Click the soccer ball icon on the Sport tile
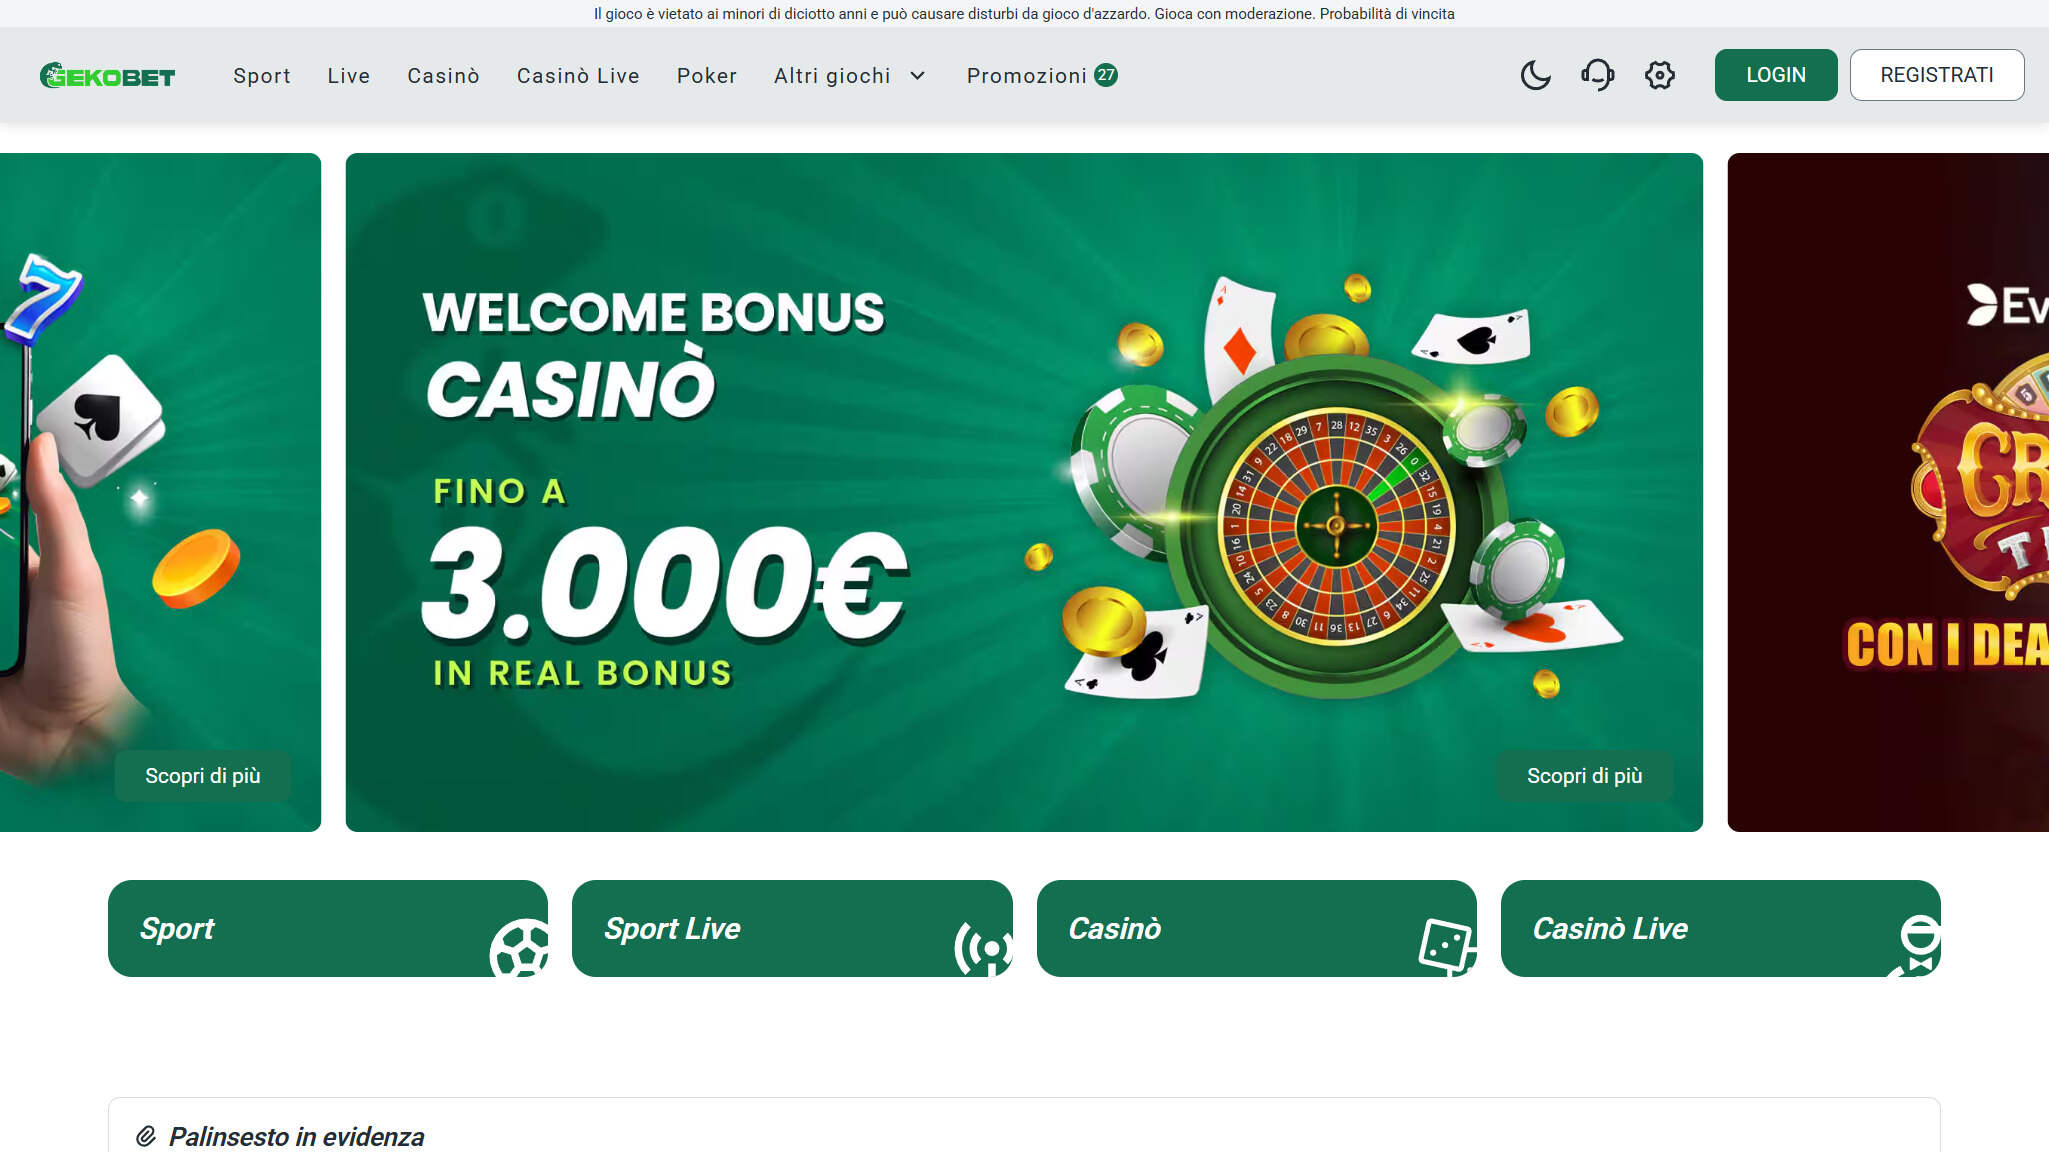The height and width of the screenshot is (1152, 2049). click(x=519, y=947)
